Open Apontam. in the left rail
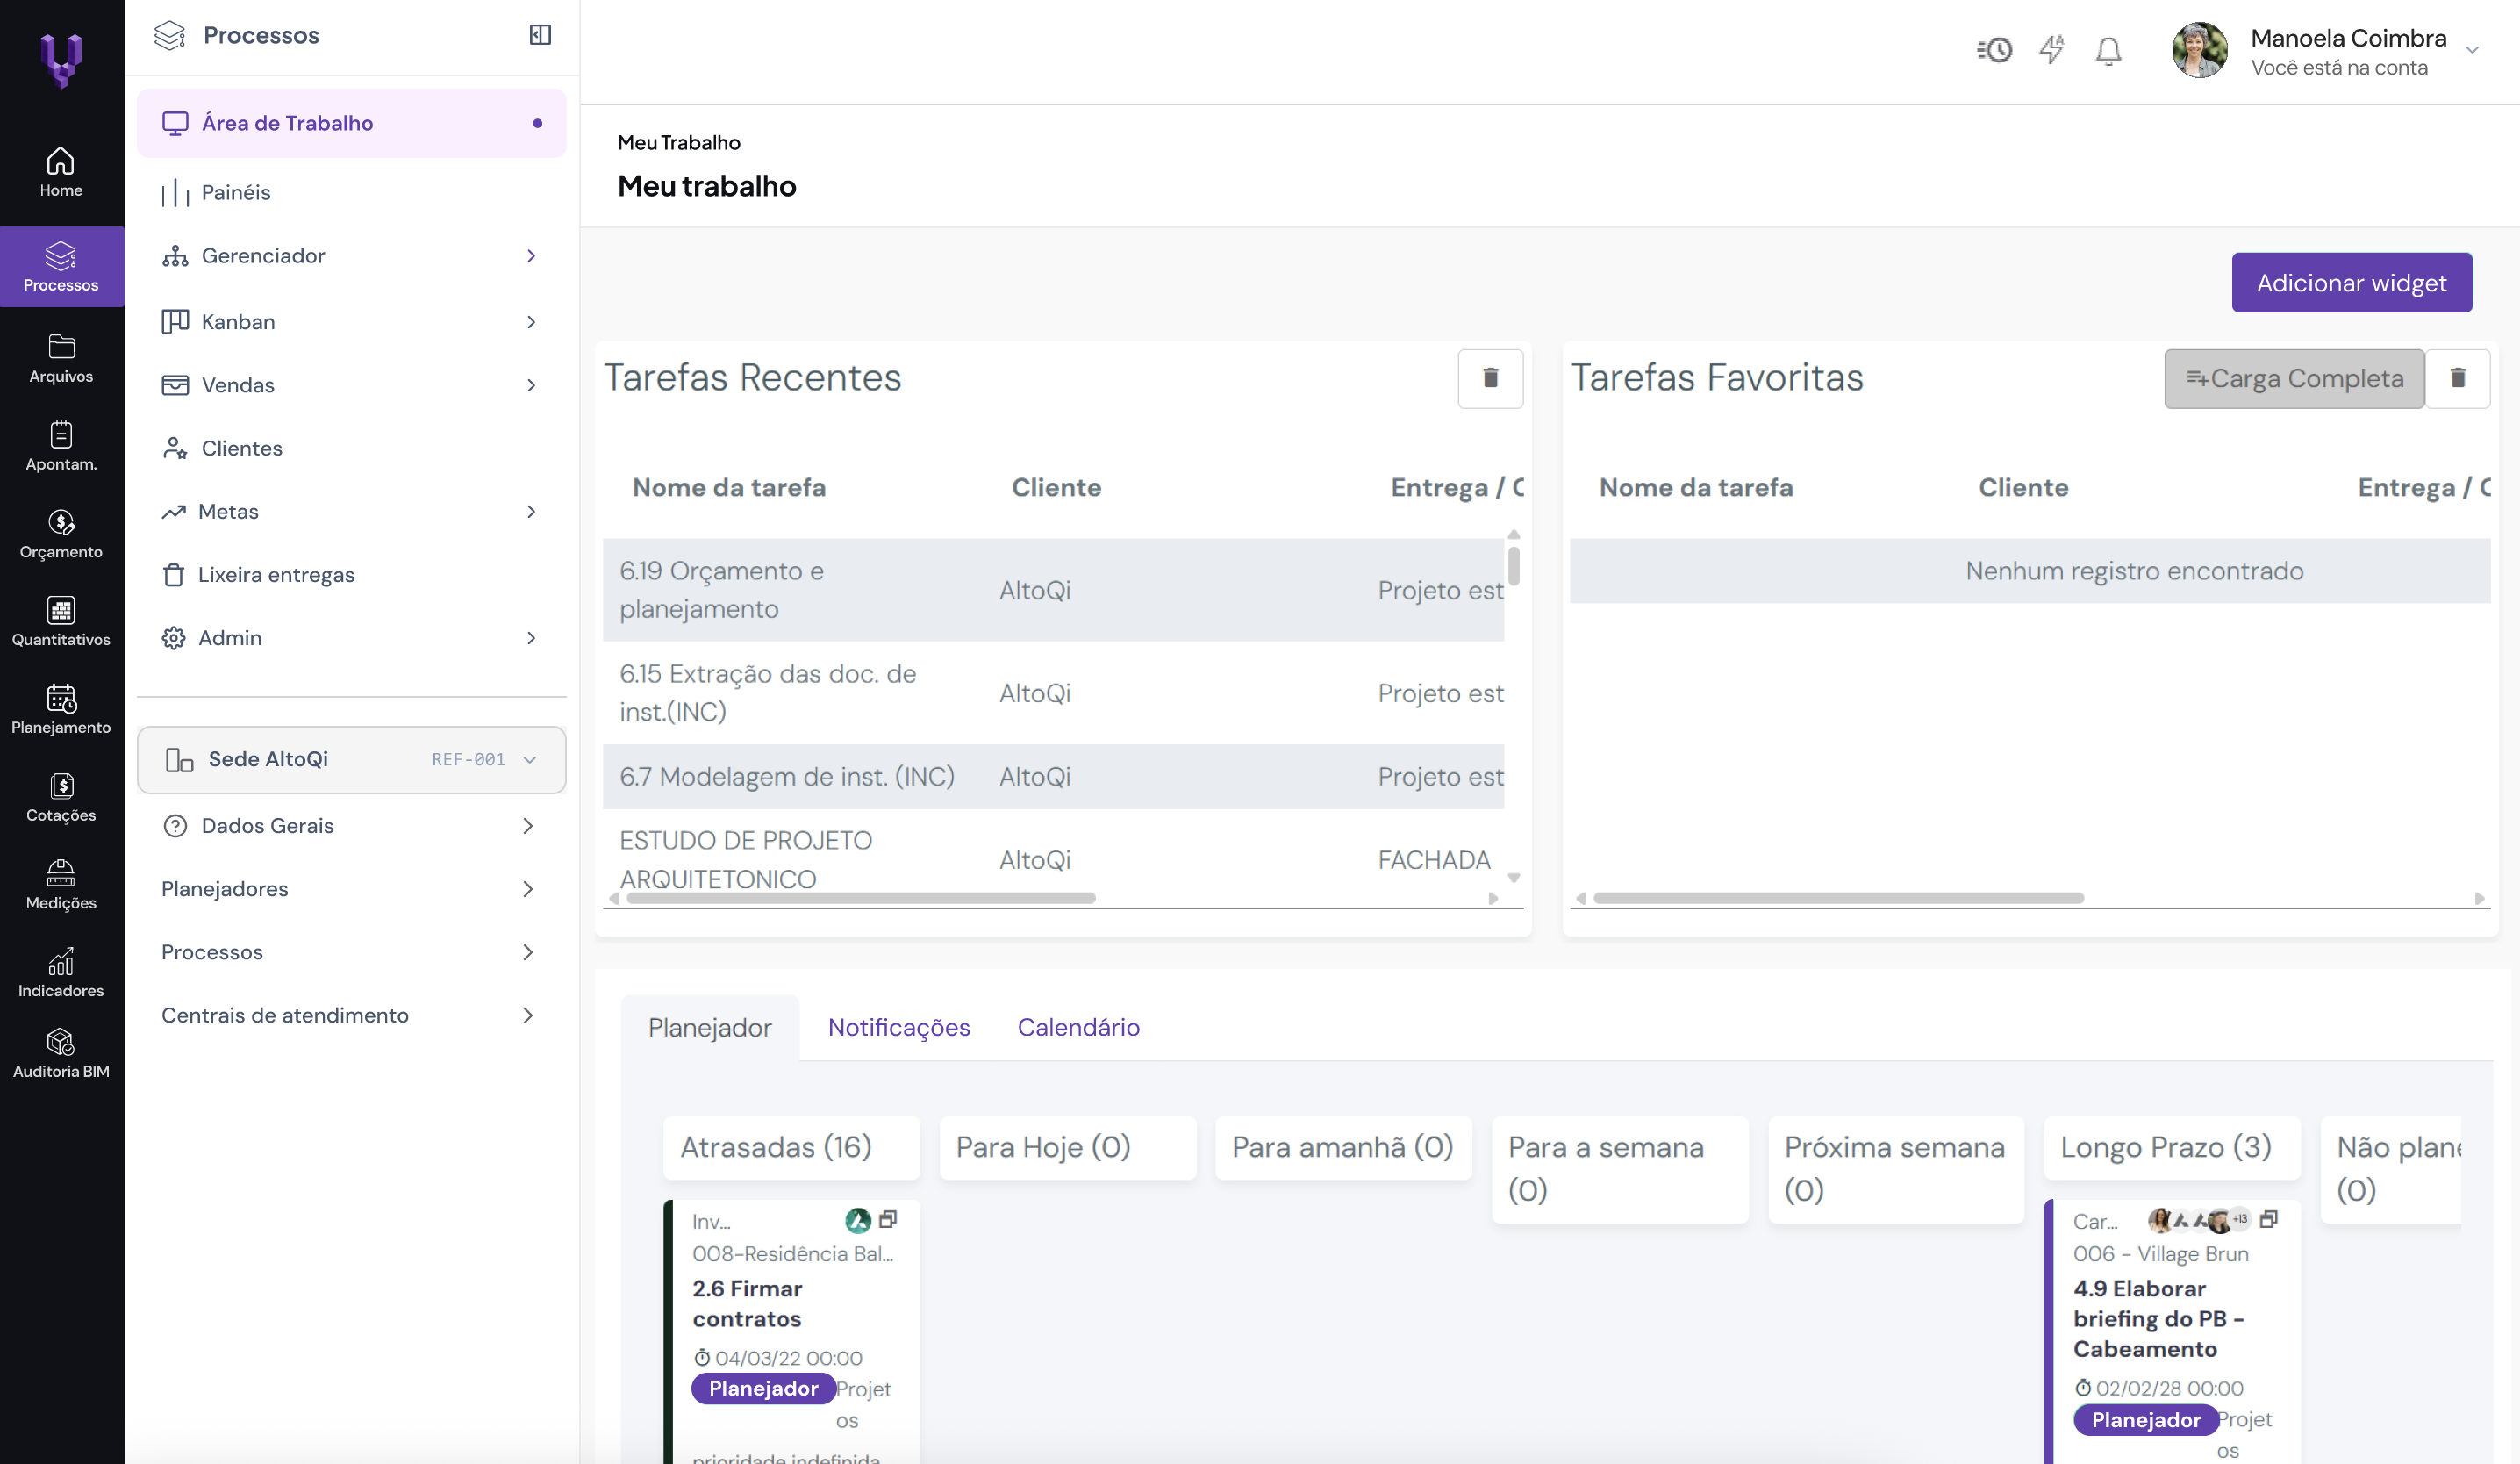The image size is (2520, 1464). [61, 446]
